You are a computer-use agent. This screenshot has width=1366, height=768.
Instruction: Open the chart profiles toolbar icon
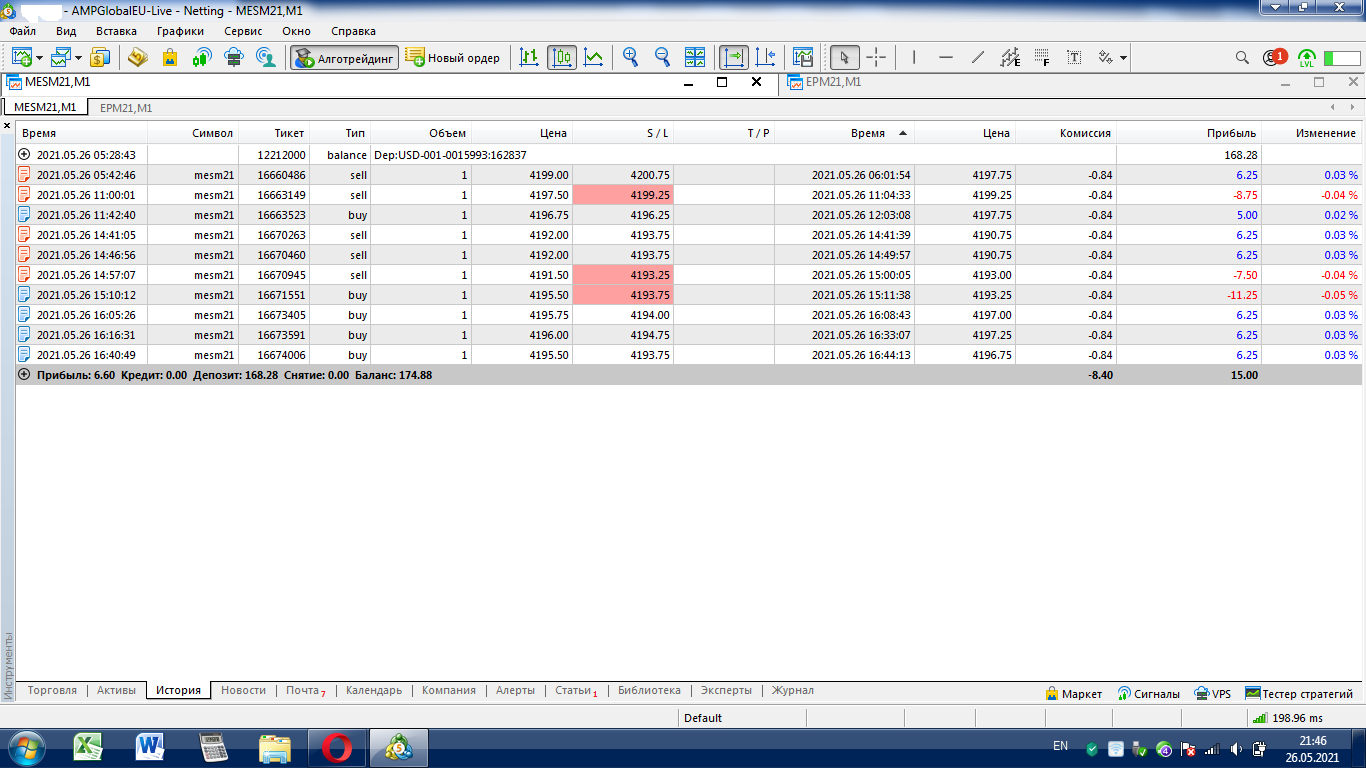pos(62,57)
